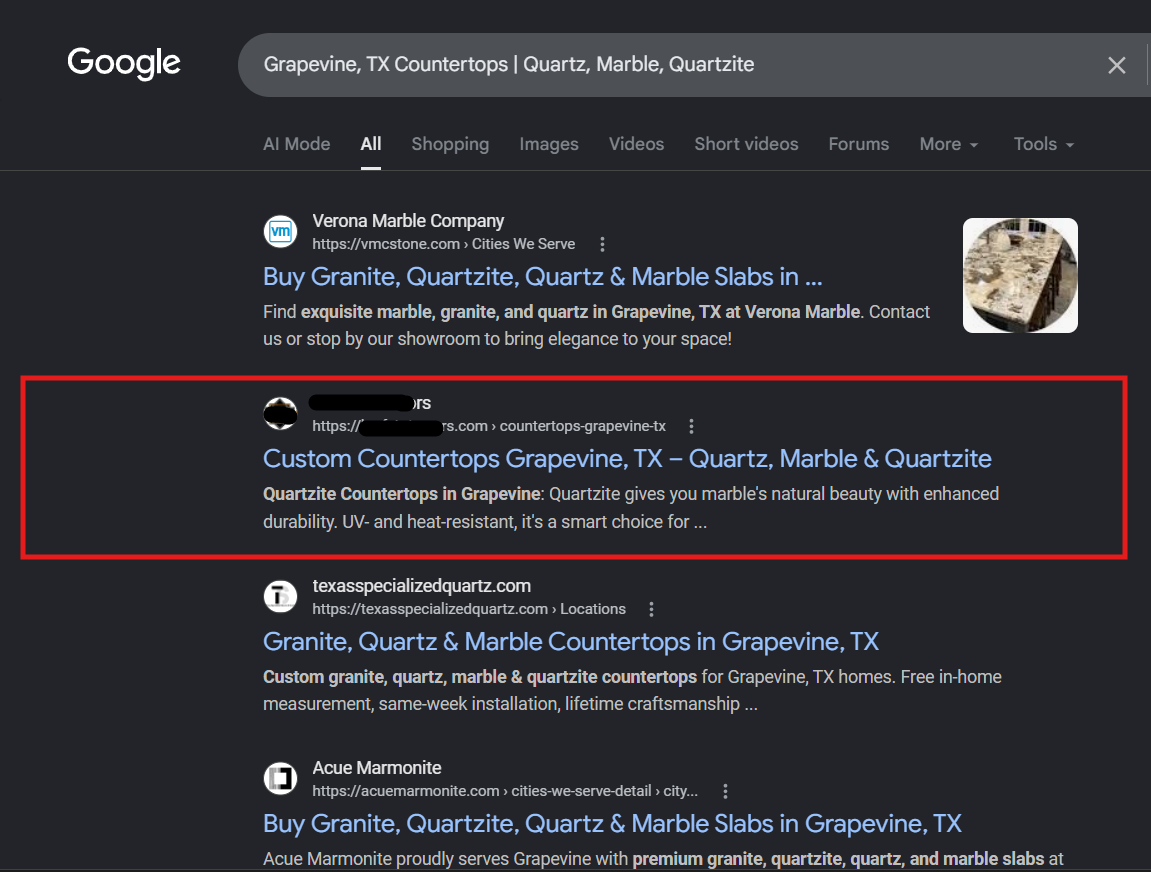Click the texasspecializedquartz.com favicon

[x=280, y=596]
